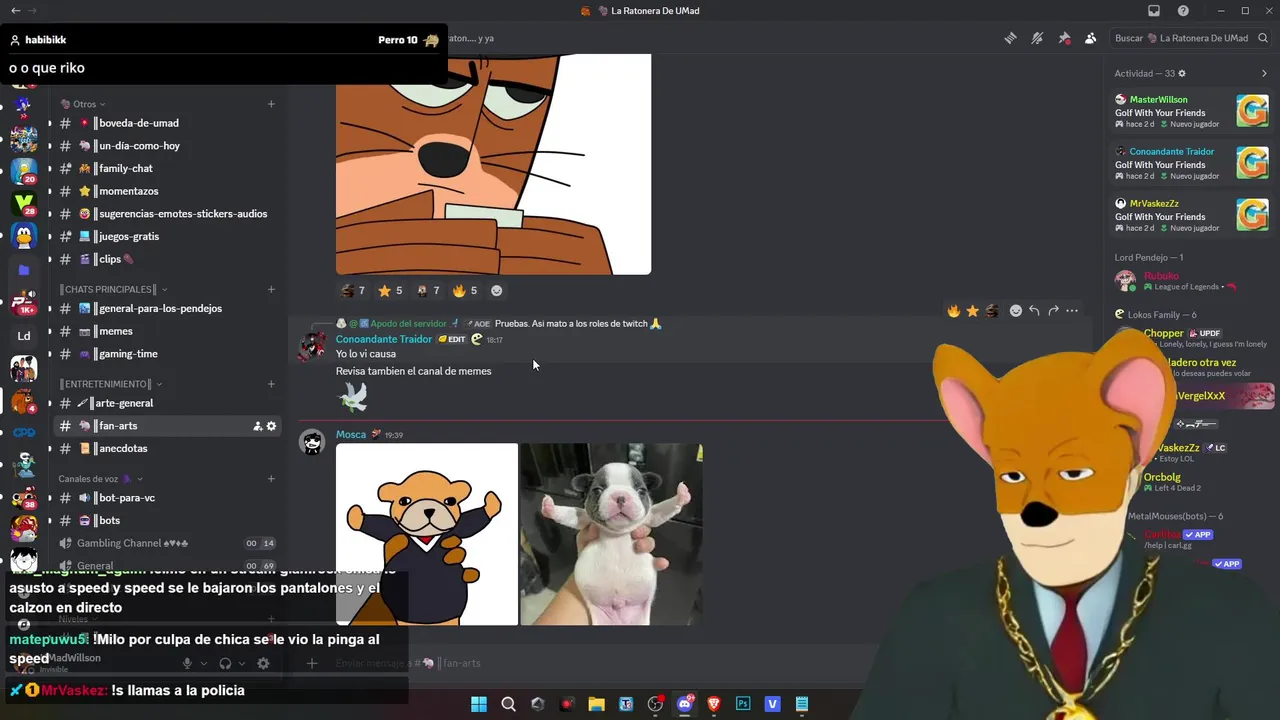The height and width of the screenshot is (720, 1280).
Task: Open the puppy photo by Mosca
Action: (x=611, y=534)
